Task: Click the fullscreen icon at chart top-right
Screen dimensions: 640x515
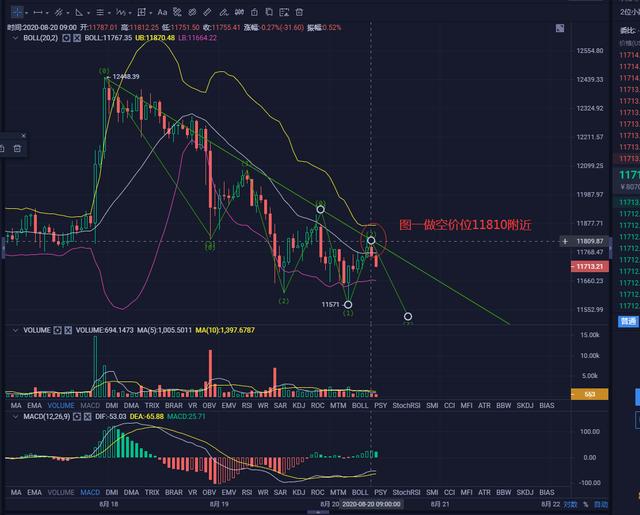Action: 560,28
